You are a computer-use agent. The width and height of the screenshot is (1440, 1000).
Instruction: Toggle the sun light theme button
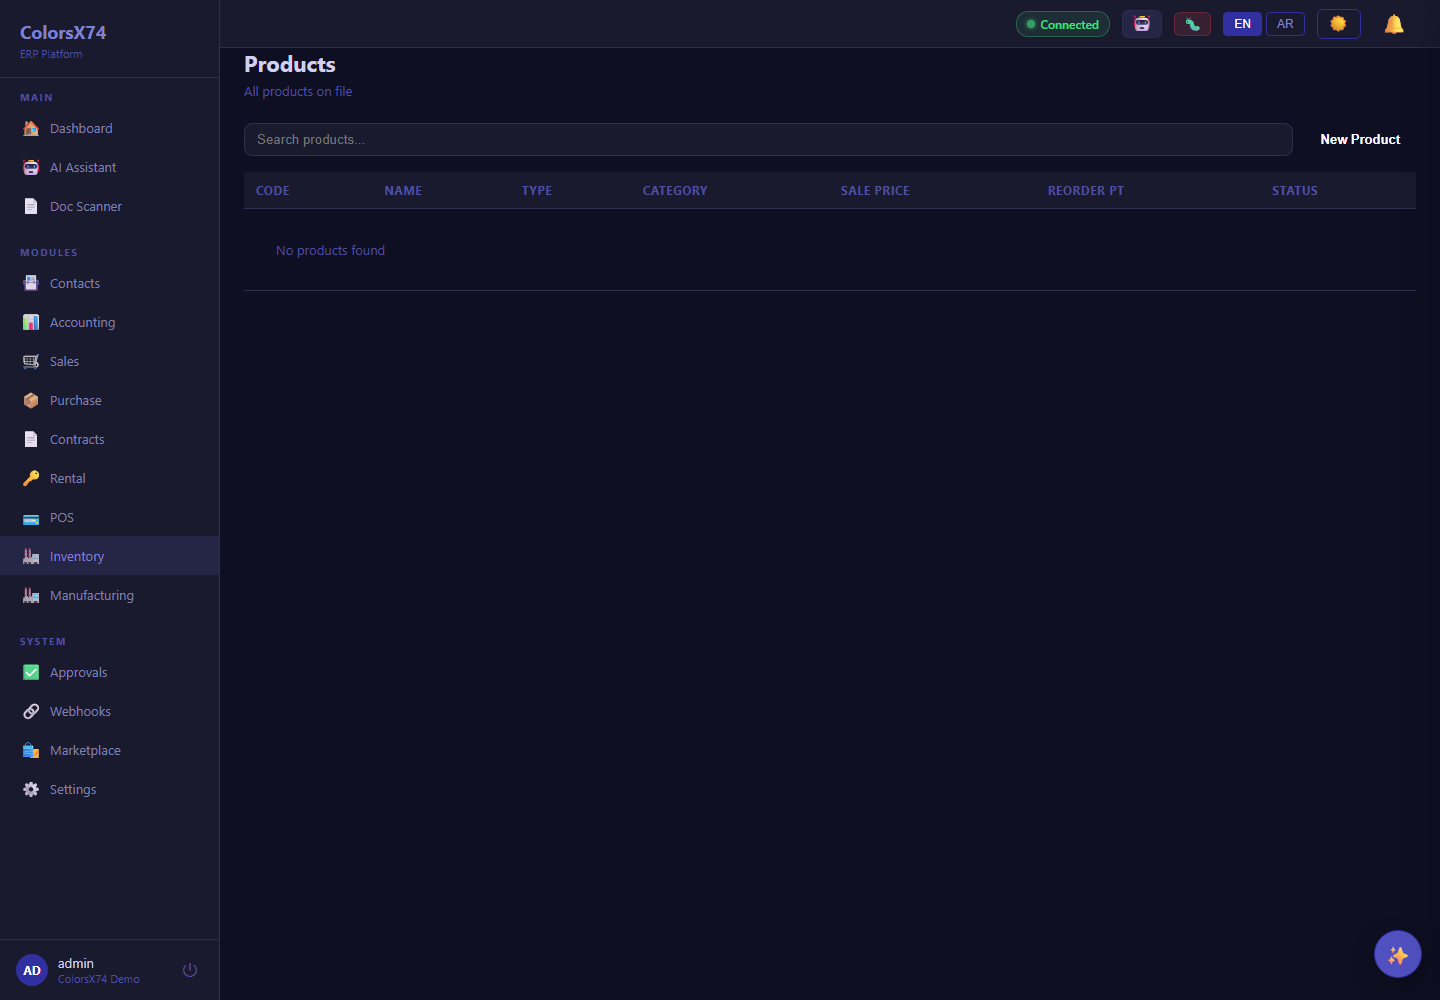[x=1339, y=24]
